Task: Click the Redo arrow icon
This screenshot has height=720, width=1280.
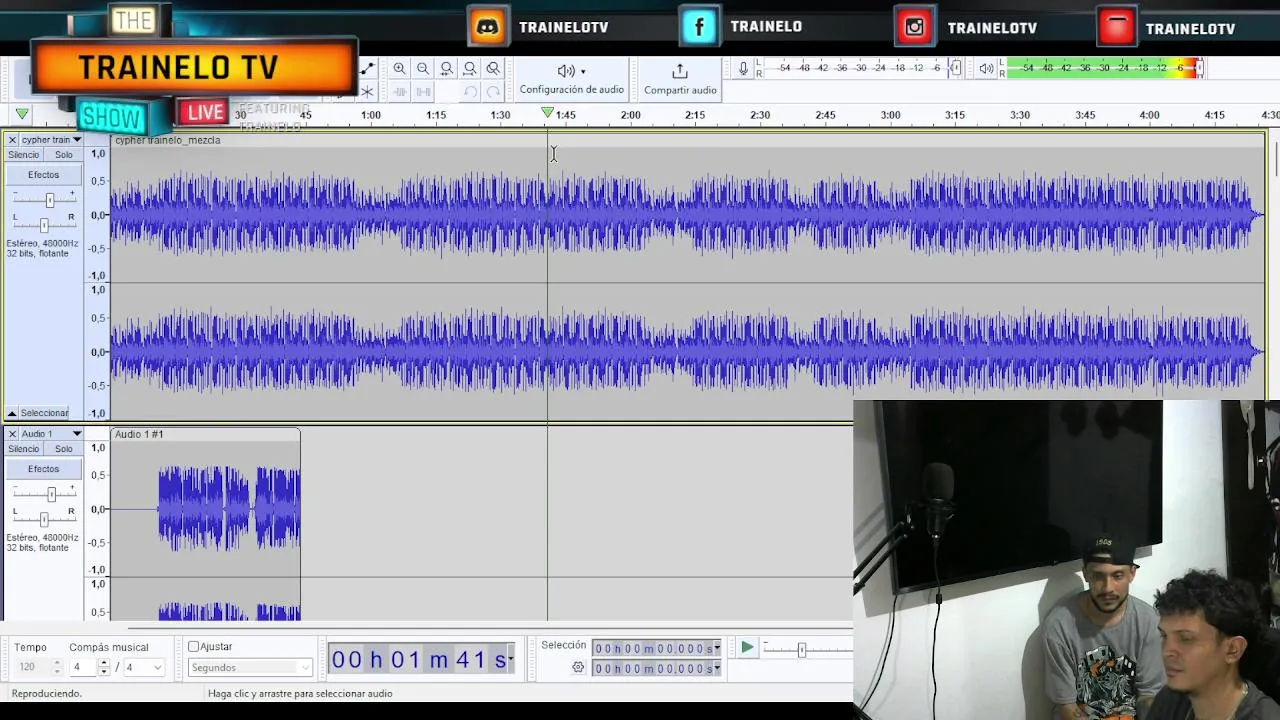Action: [x=493, y=92]
